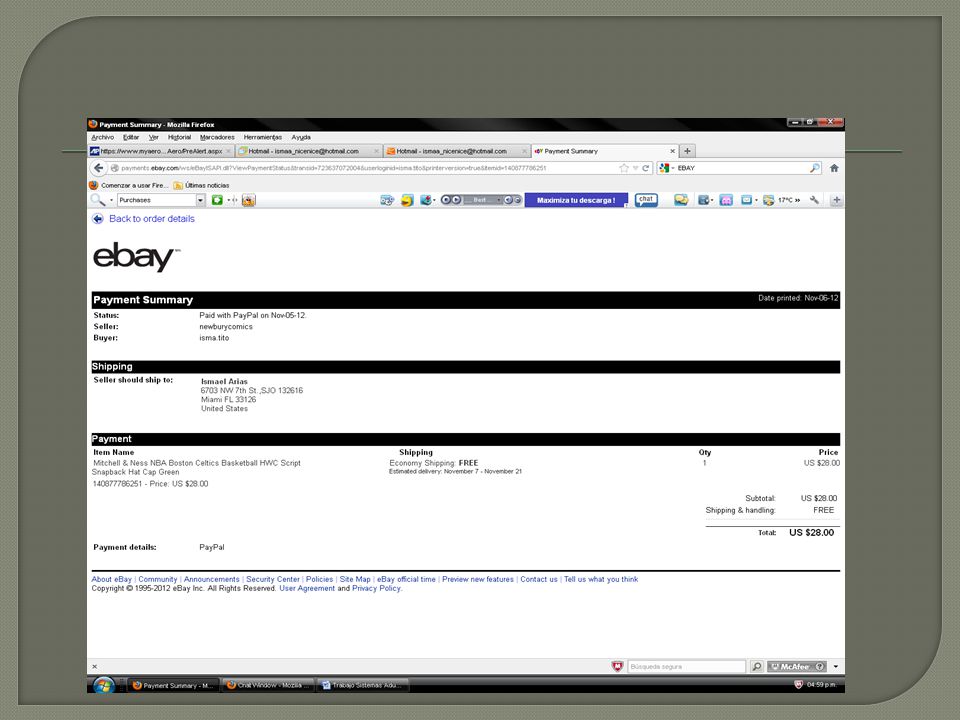Viewport: 960px width, 720px height.
Task: Switch to the Payment Summary tab
Action: click(604, 151)
